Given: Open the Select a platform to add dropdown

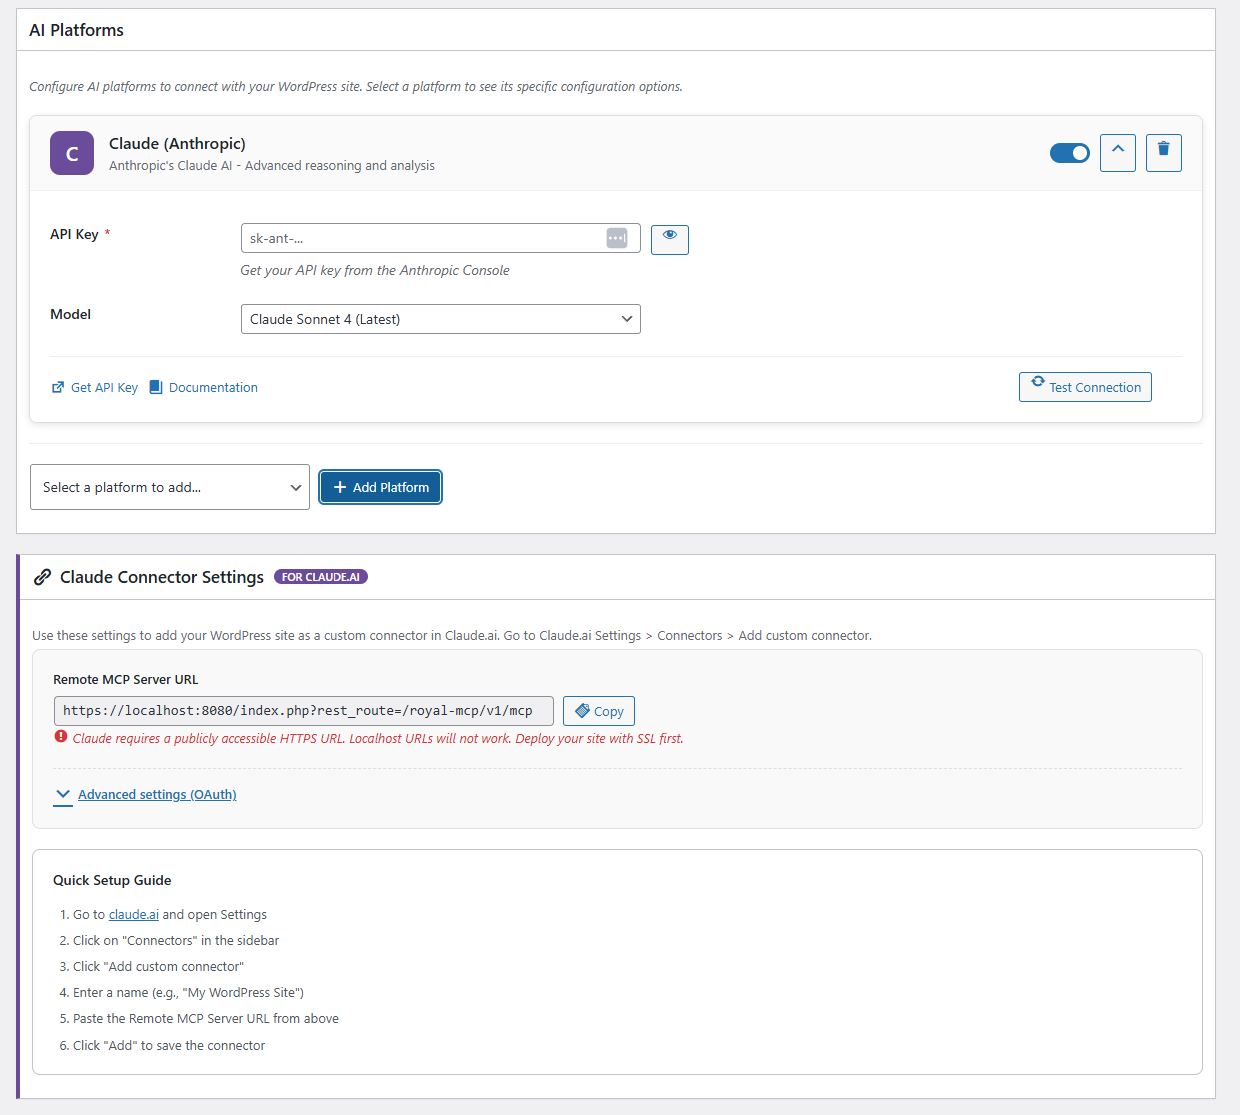Looking at the screenshot, I should click(x=169, y=487).
